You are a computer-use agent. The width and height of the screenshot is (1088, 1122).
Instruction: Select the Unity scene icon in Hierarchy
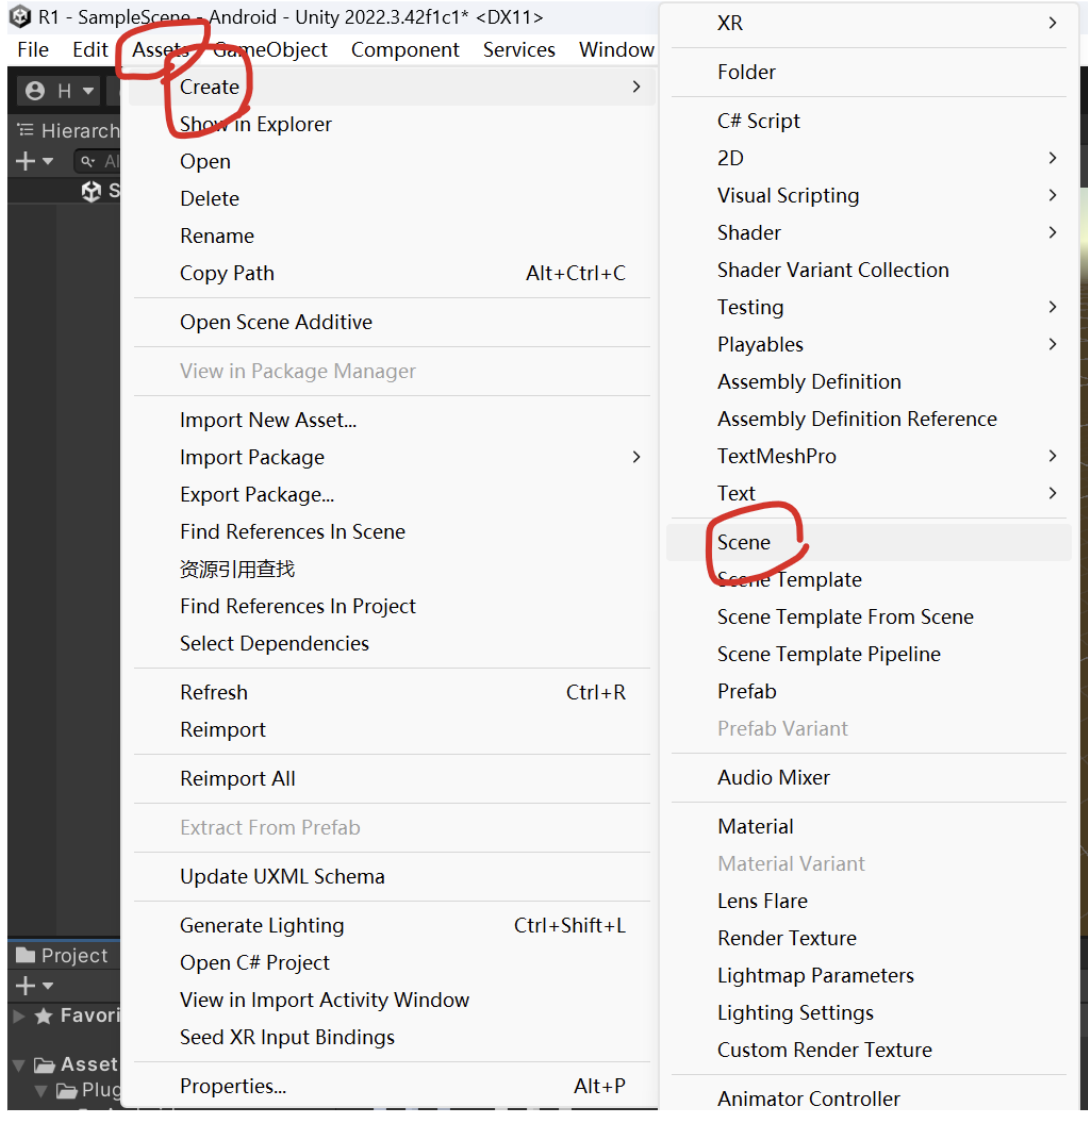click(x=91, y=191)
